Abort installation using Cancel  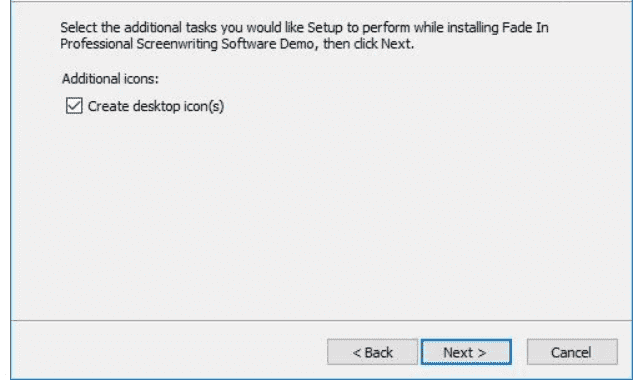572,352
